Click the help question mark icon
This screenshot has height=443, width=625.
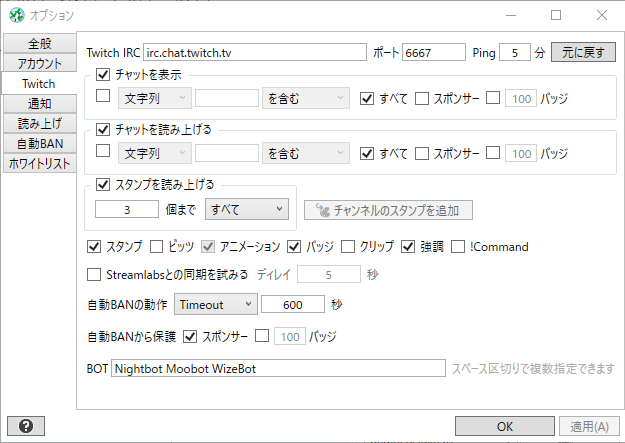click(26, 426)
